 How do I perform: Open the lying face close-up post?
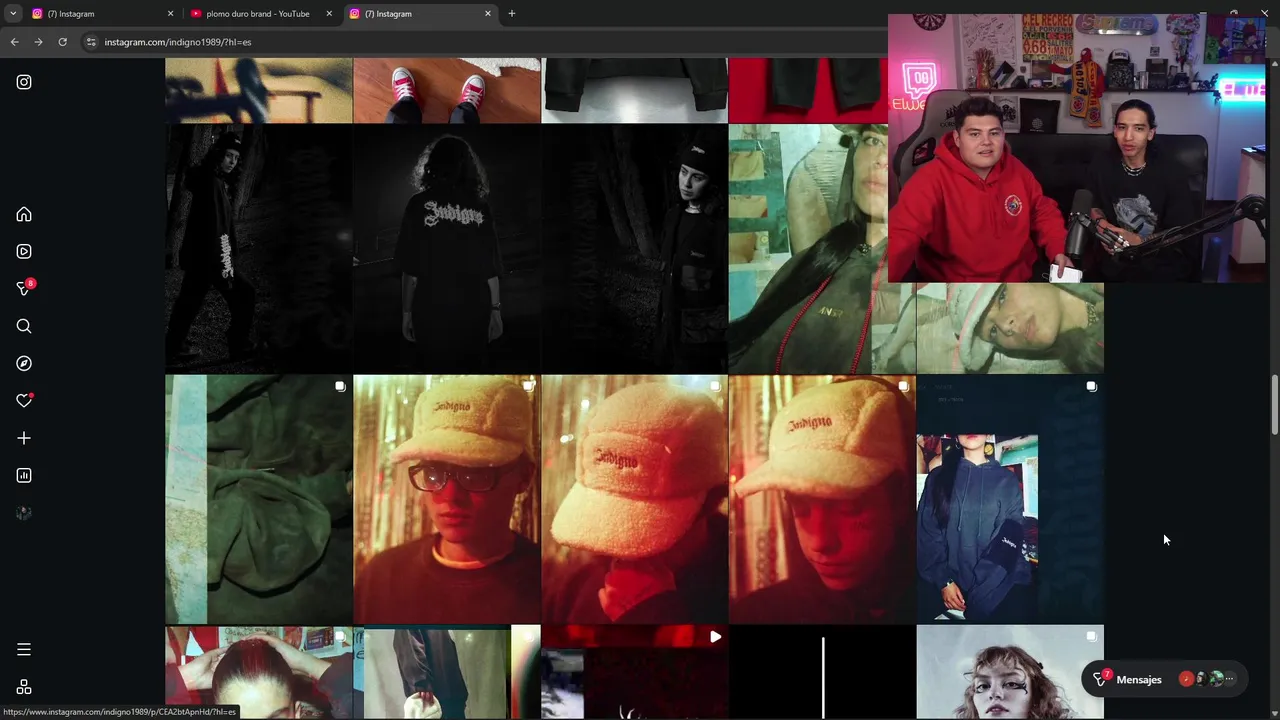pyautogui.click(x=1010, y=328)
